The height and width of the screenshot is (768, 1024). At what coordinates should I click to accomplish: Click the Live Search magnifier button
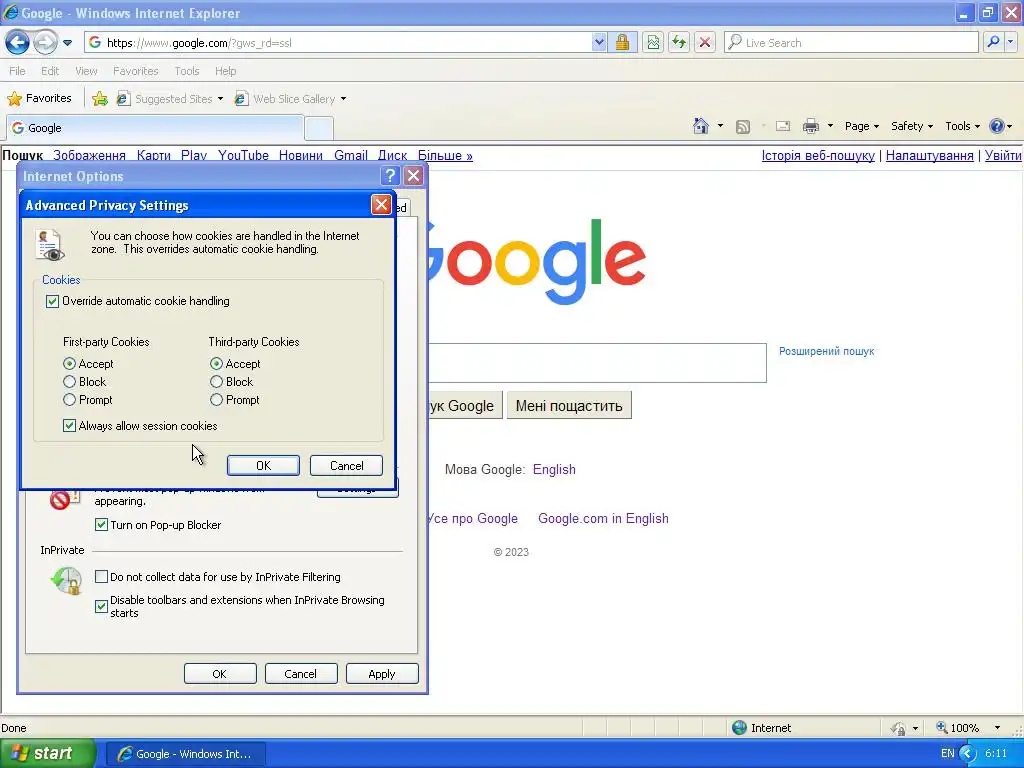[x=993, y=42]
